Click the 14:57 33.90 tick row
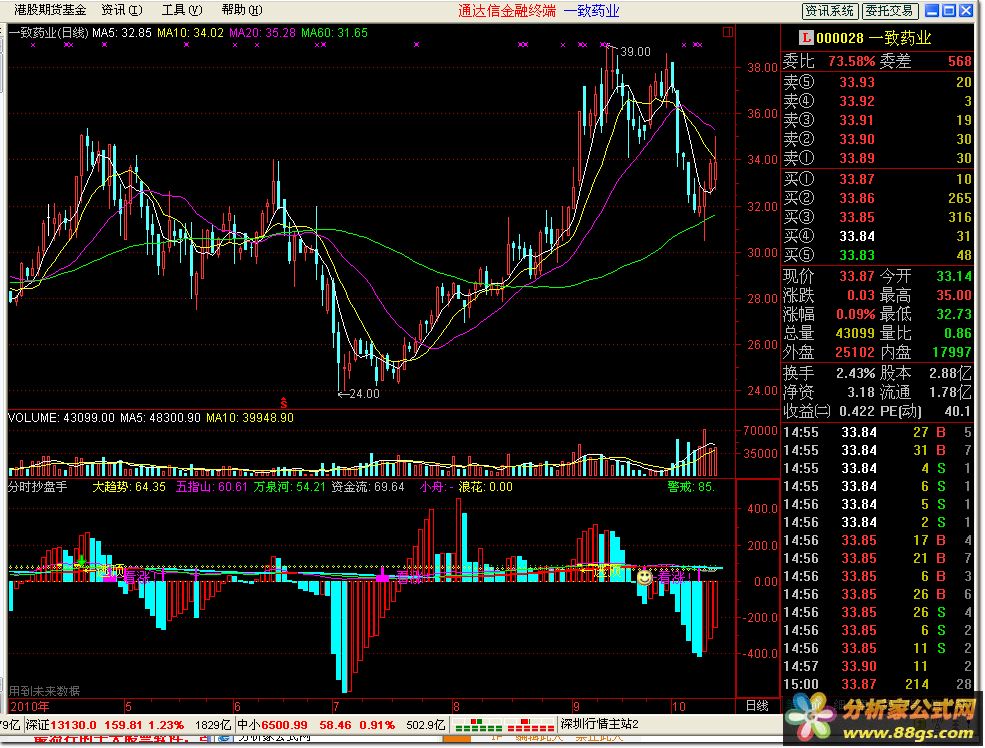 coord(878,666)
